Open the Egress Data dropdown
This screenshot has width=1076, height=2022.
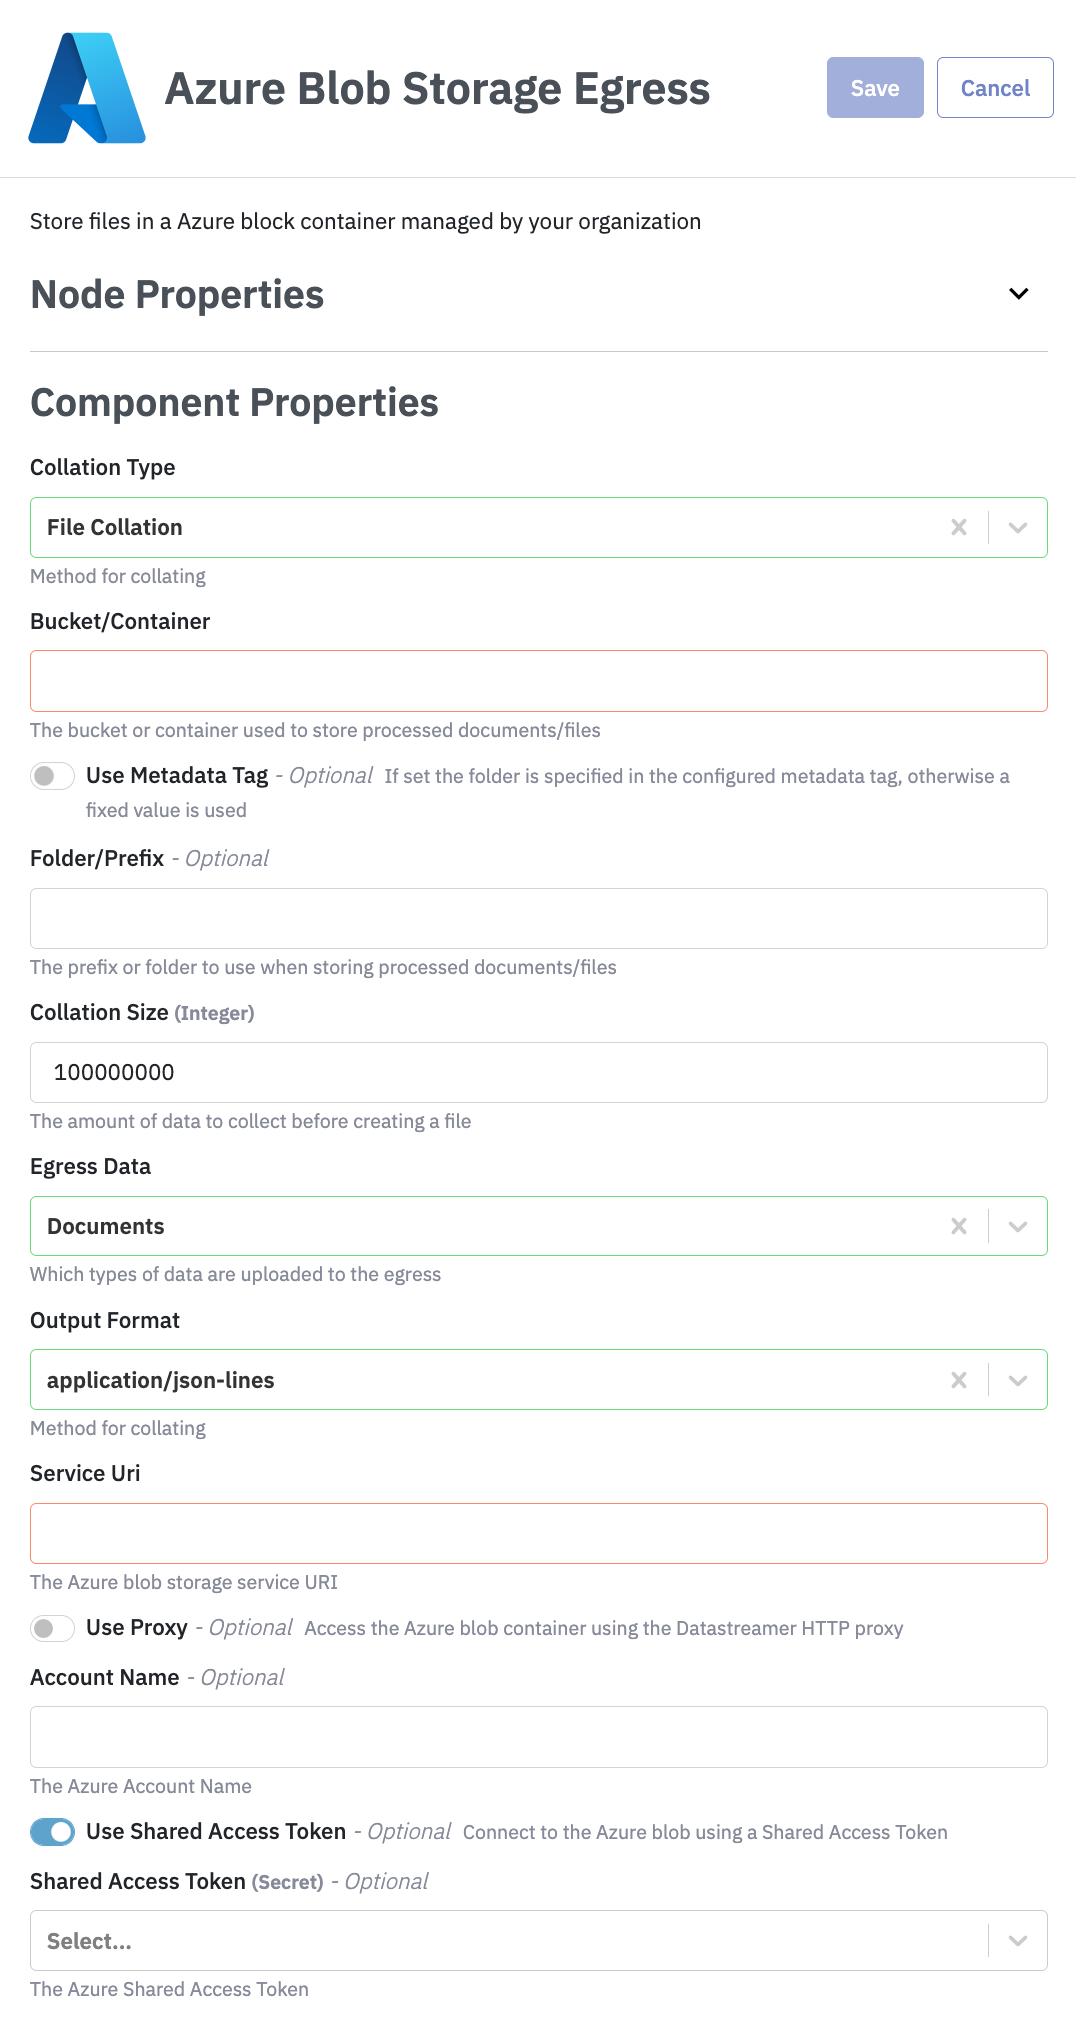pyautogui.click(x=1018, y=1226)
